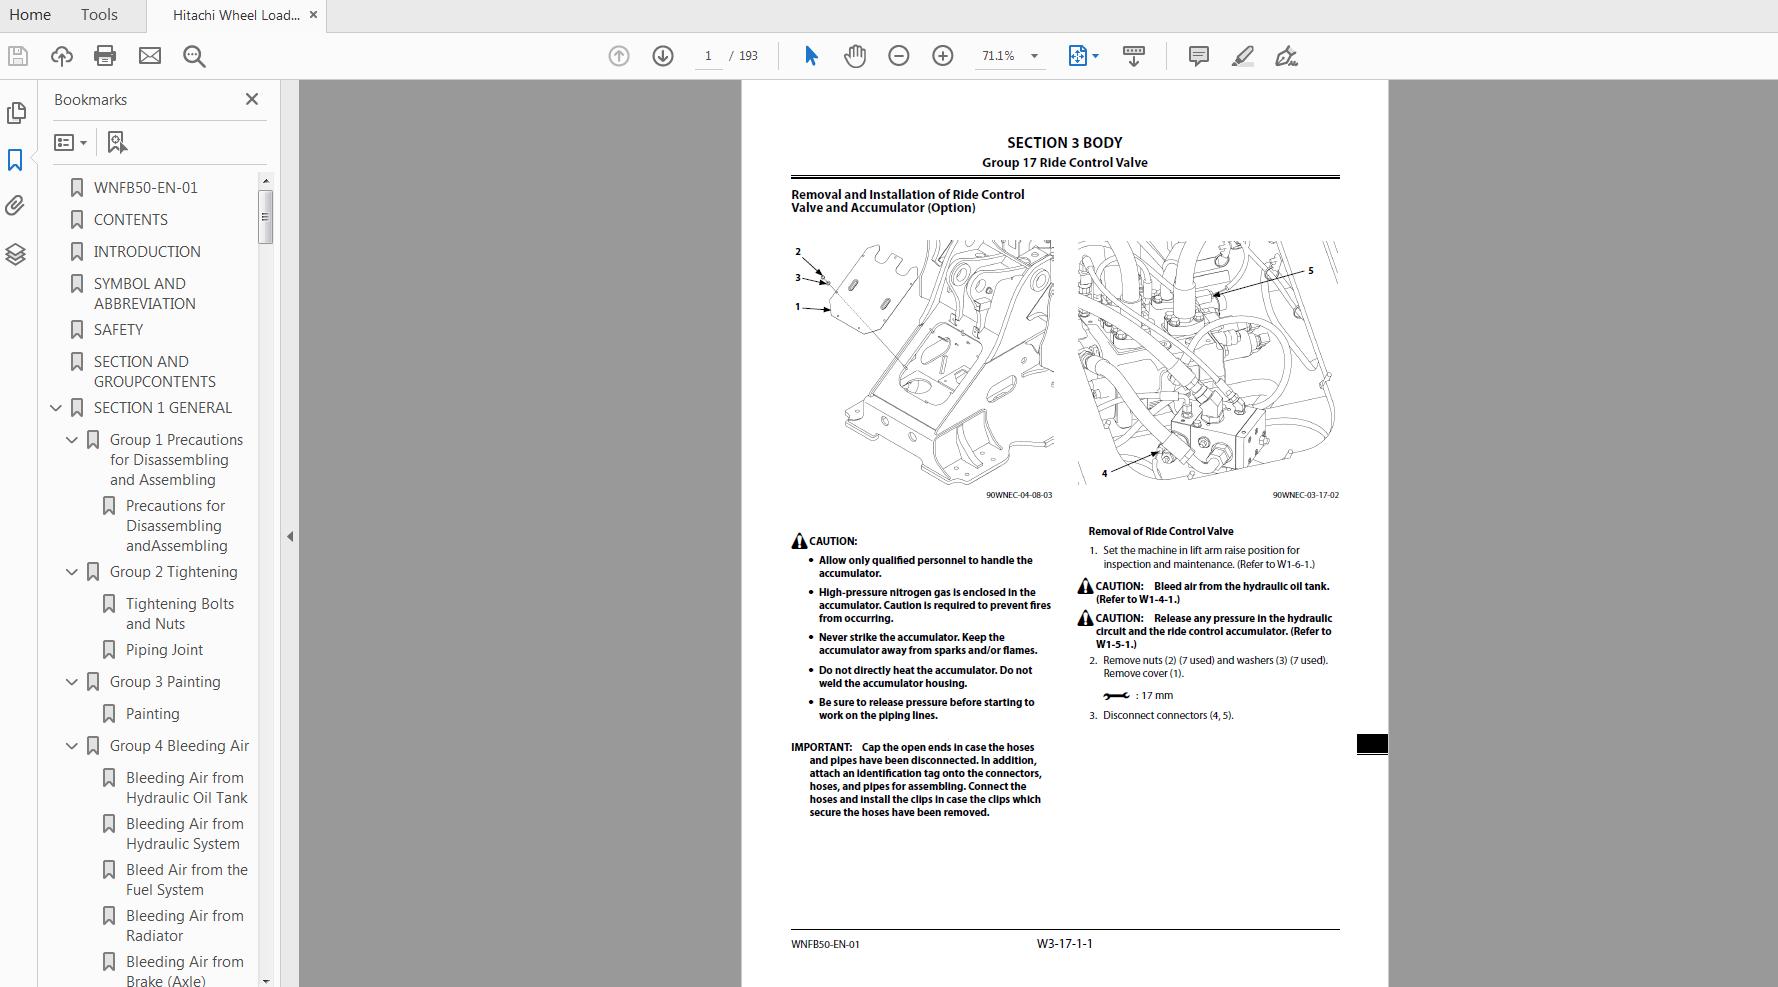Open the Add Comment tool
This screenshot has width=1778, height=987.
click(1197, 56)
